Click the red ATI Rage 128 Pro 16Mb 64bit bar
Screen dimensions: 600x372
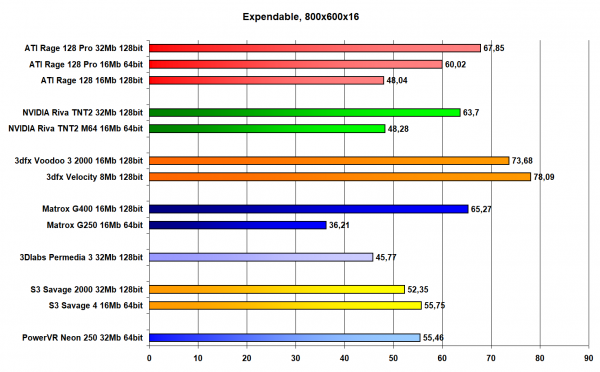coord(295,64)
